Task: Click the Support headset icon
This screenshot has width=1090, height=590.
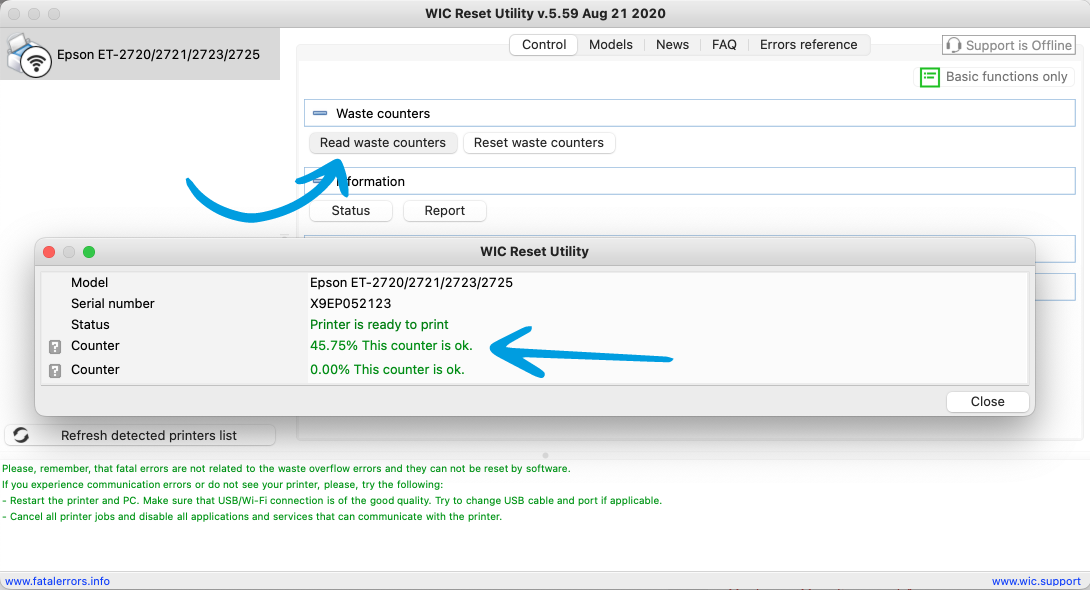Action: click(x=954, y=45)
